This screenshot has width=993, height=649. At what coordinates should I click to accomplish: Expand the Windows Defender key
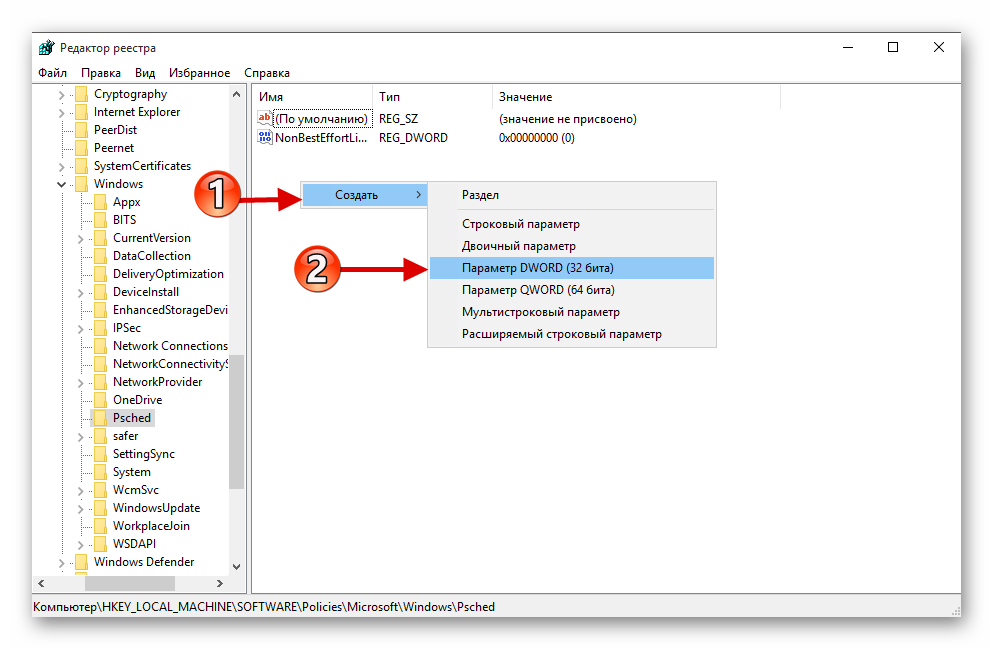pos(61,562)
